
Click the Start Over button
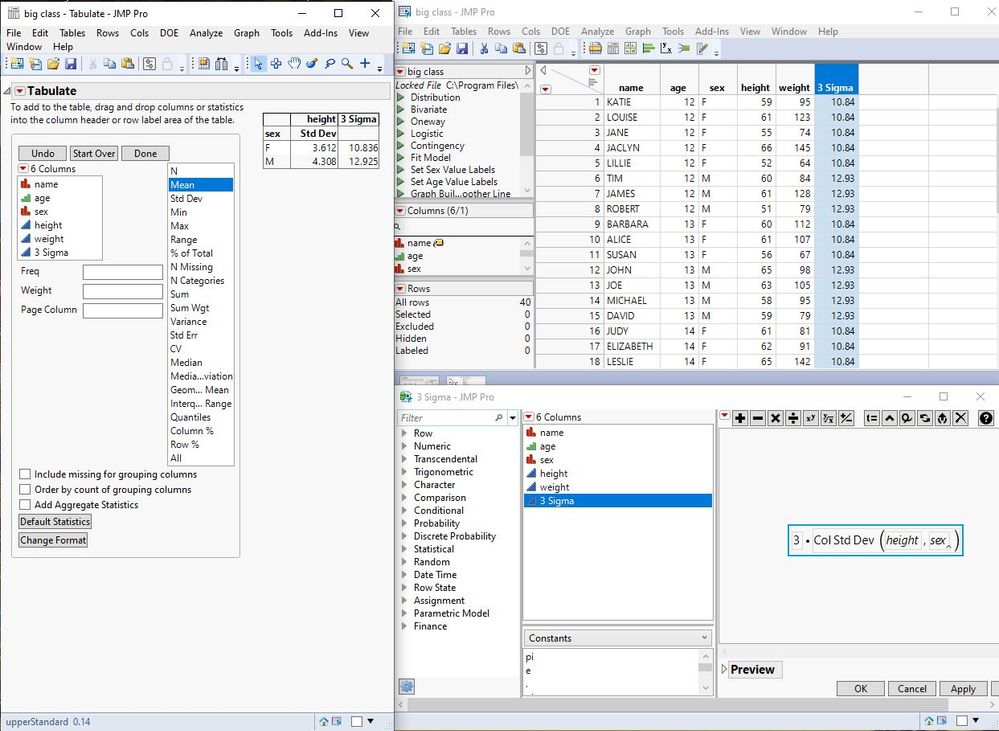94,153
